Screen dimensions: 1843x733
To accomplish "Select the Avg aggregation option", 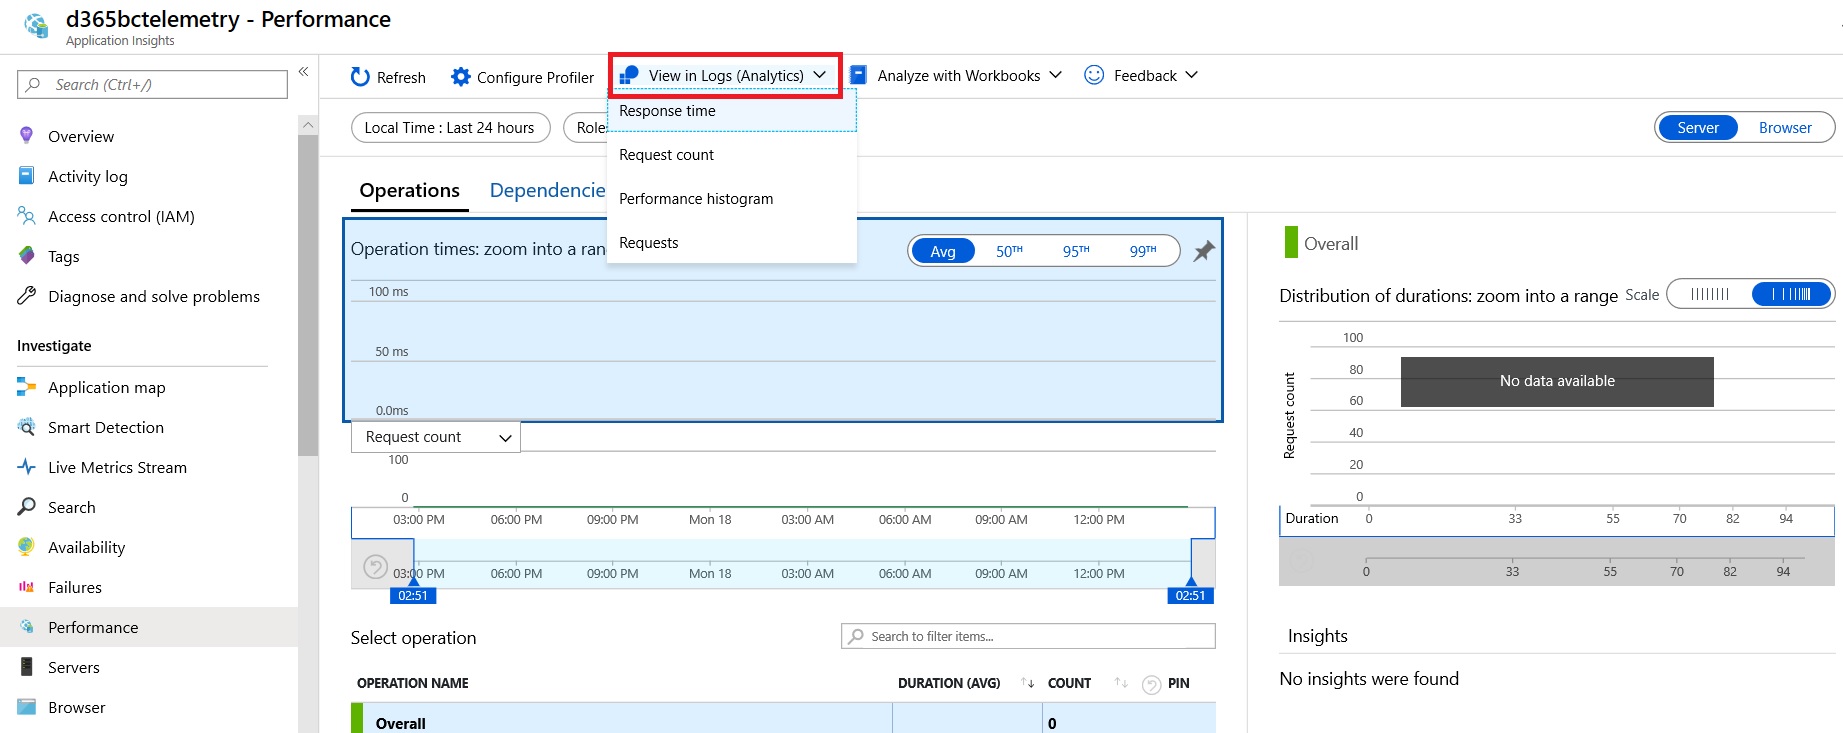I will coord(942,251).
